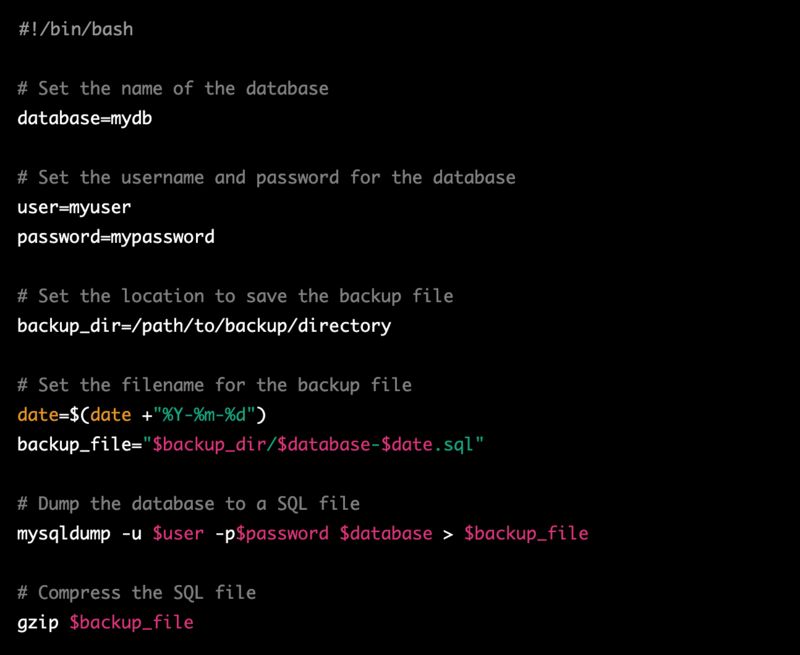The image size is (800, 655).
Task: Click the 'Dump the database to a SQL file' comment
Action: coord(189,503)
